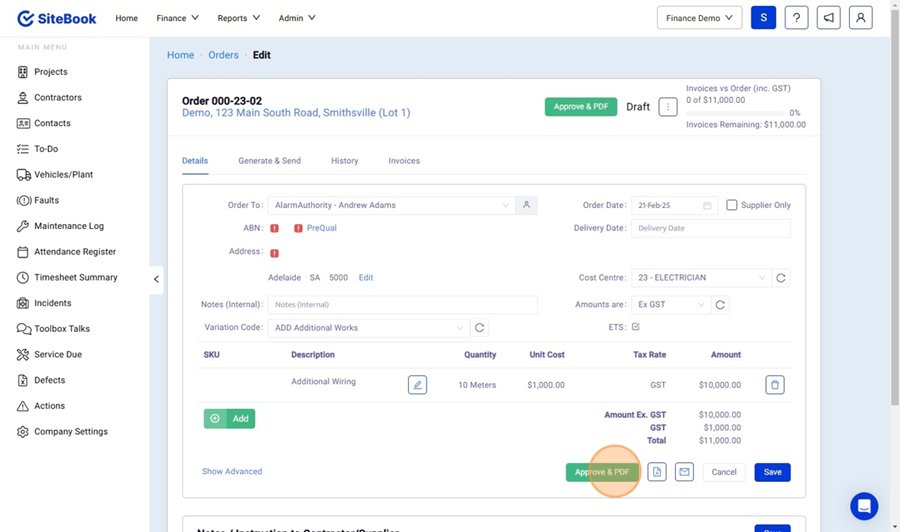Click the megaphone announcements icon in header

tap(828, 18)
